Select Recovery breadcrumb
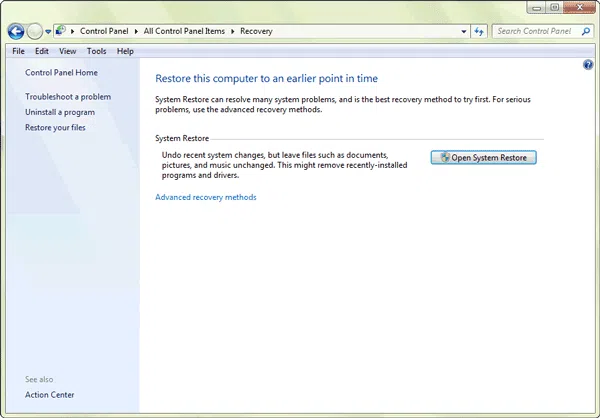The height and width of the screenshot is (418, 600). pyautogui.click(x=256, y=31)
